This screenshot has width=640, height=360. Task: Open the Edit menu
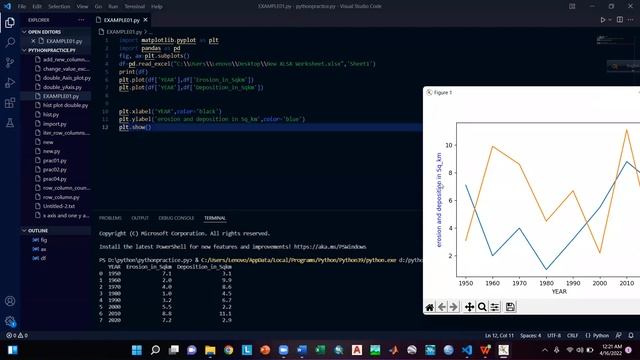pos(37,7)
